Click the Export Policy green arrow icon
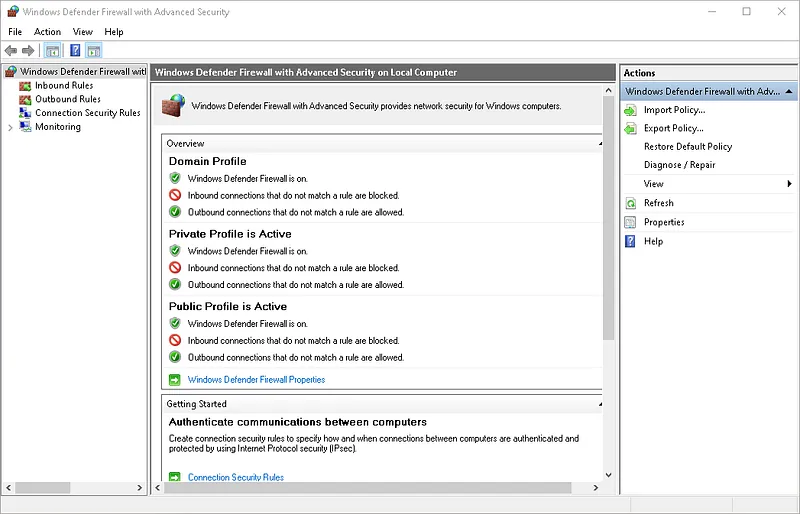This screenshot has height=514, width=800. [x=631, y=129]
